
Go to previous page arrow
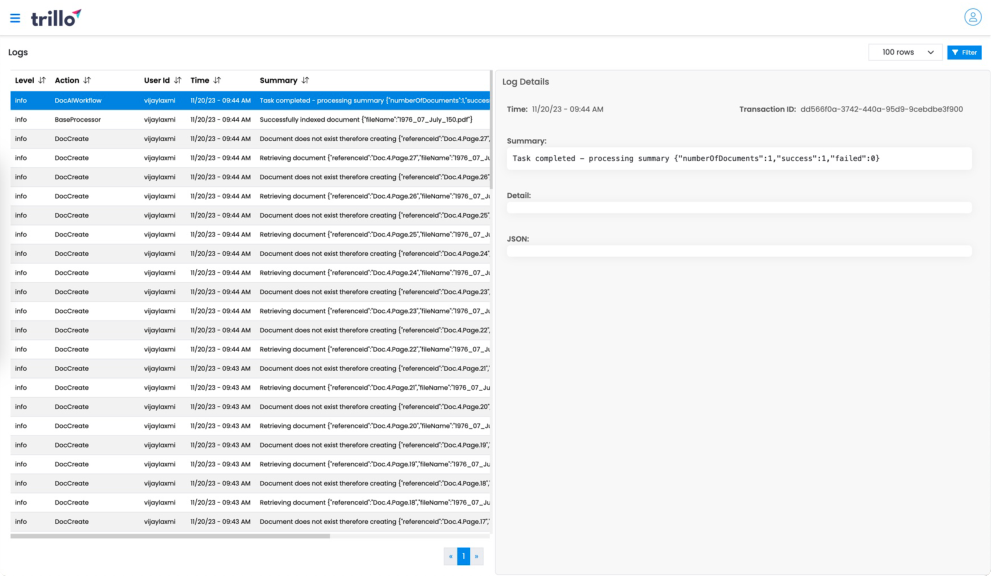point(450,556)
